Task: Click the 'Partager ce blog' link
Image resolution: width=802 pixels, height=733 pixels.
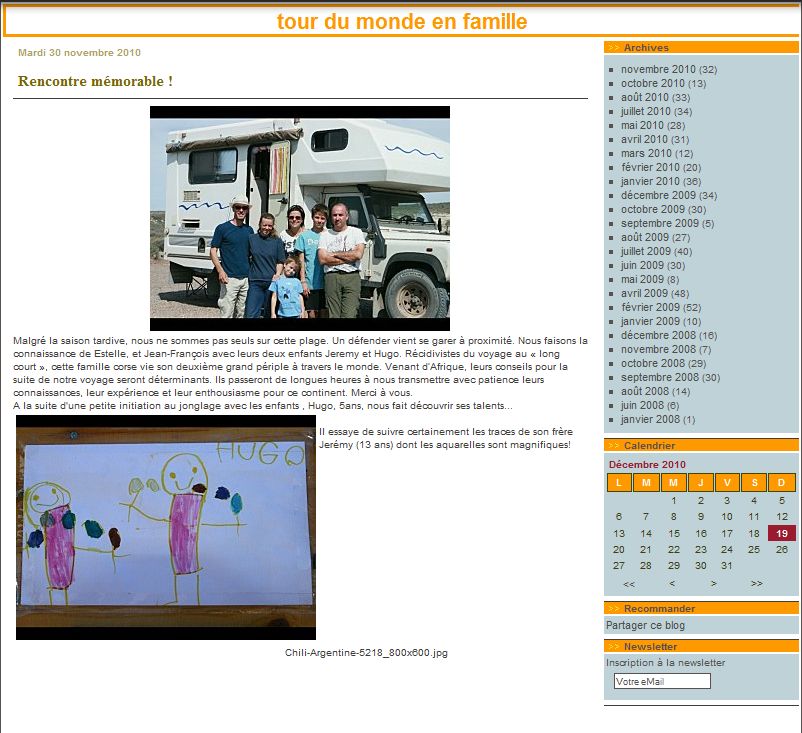Action: [645, 626]
